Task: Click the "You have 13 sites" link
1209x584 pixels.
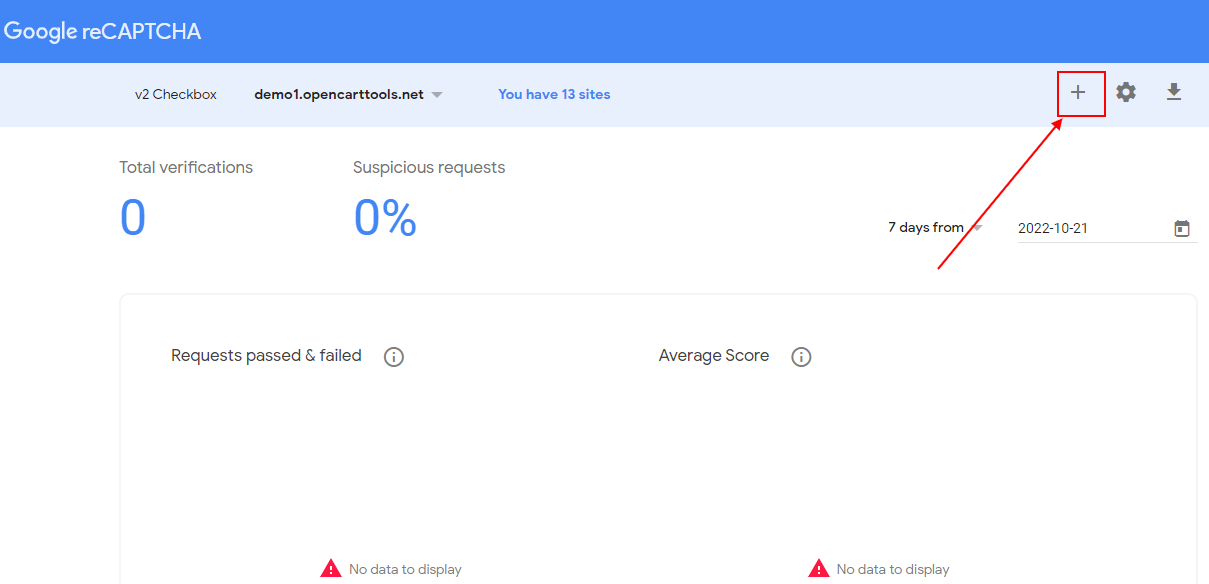Action: pos(554,95)
